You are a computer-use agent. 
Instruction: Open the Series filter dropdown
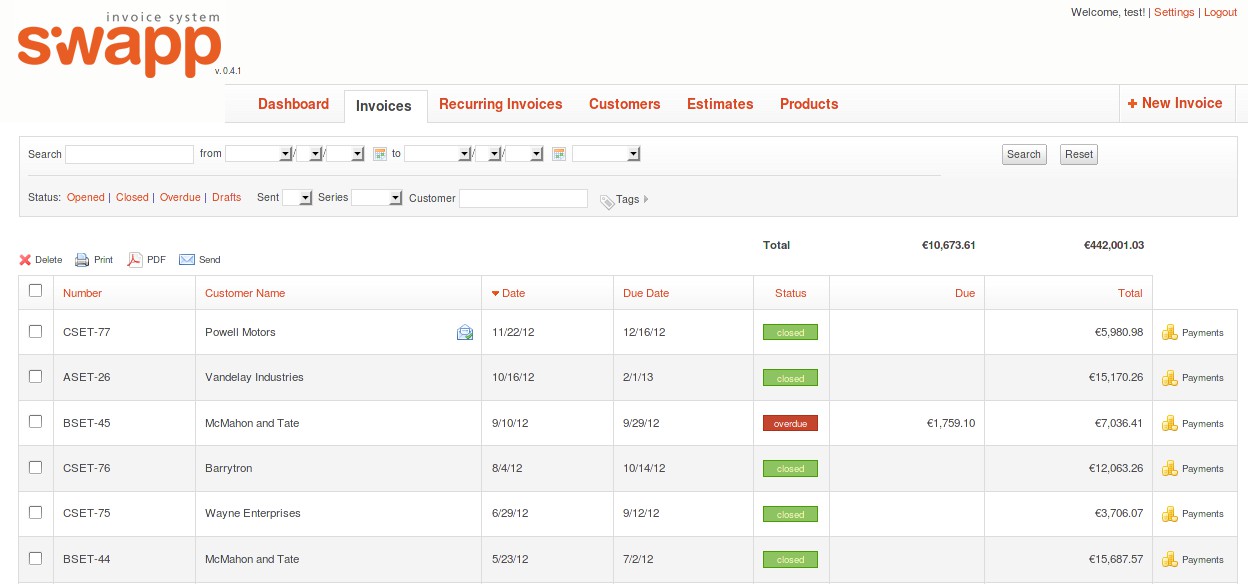click(377, 198)
